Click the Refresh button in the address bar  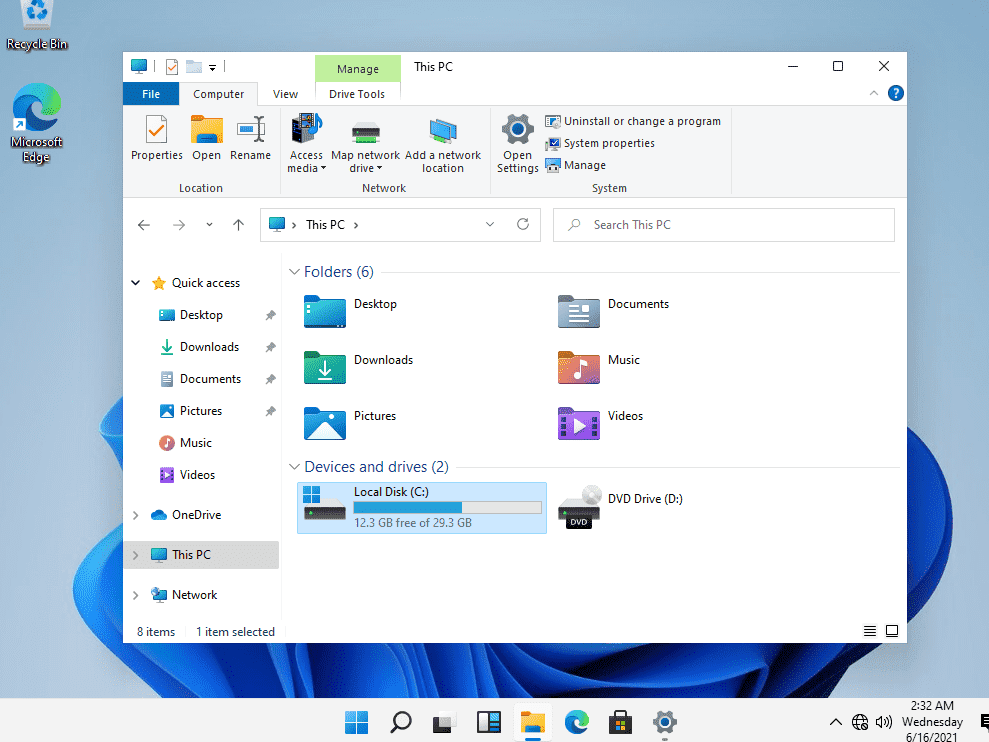click(x=523, y=225)
